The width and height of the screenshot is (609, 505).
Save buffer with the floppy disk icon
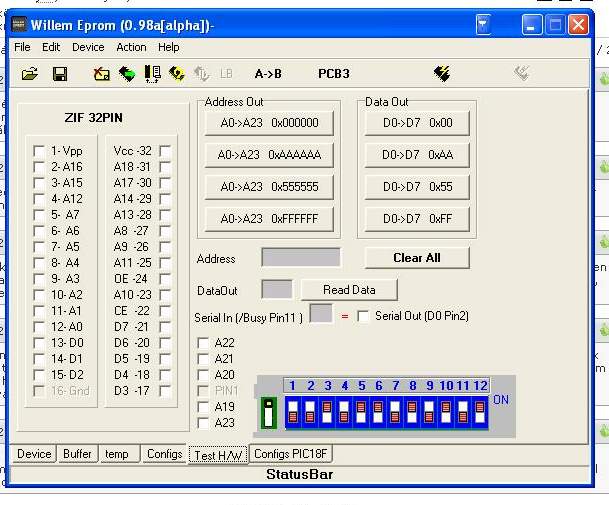coord(60,74)
